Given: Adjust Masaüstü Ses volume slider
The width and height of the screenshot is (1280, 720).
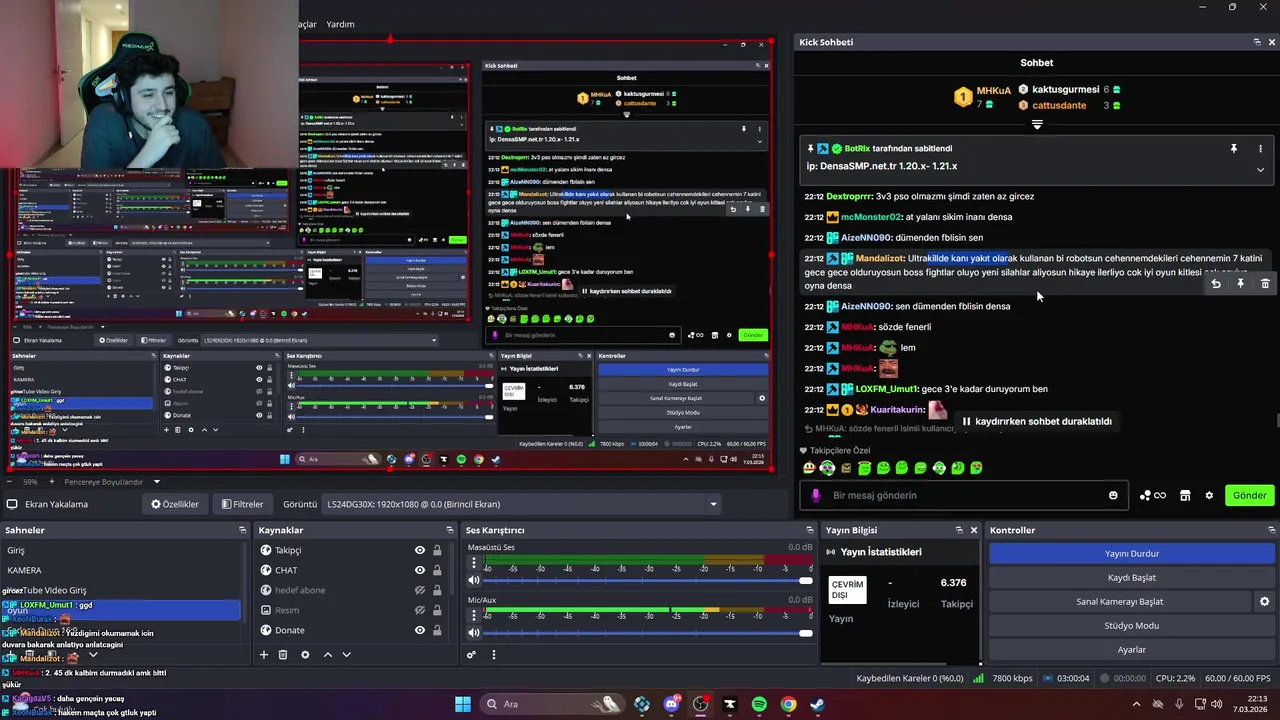Looking at the screenshot, I should 648,580.
